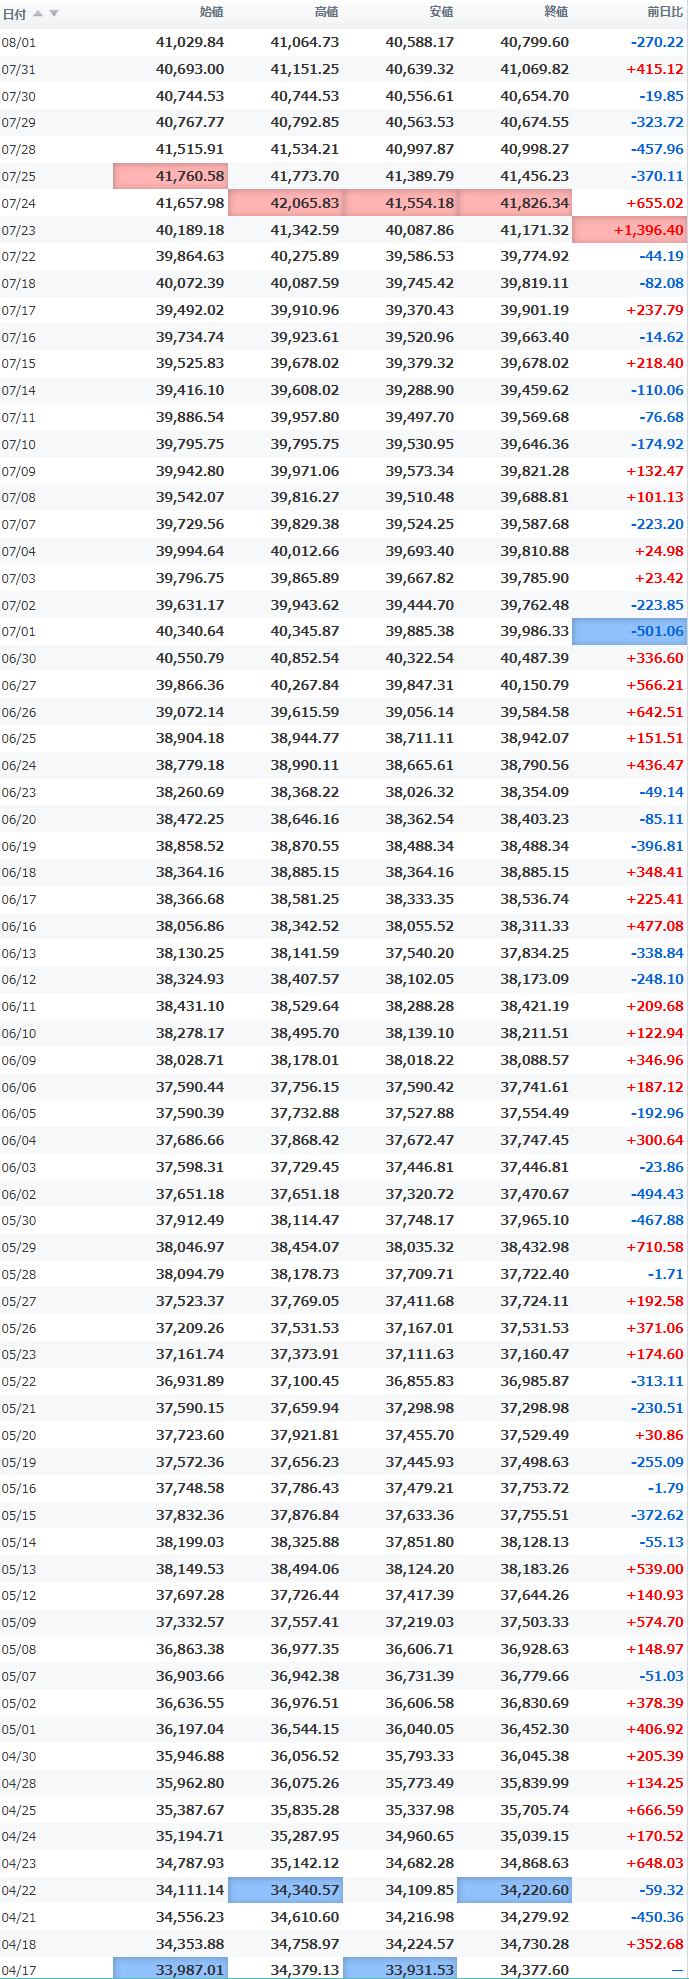Select the 07/31 date cell

click(18, 70)
